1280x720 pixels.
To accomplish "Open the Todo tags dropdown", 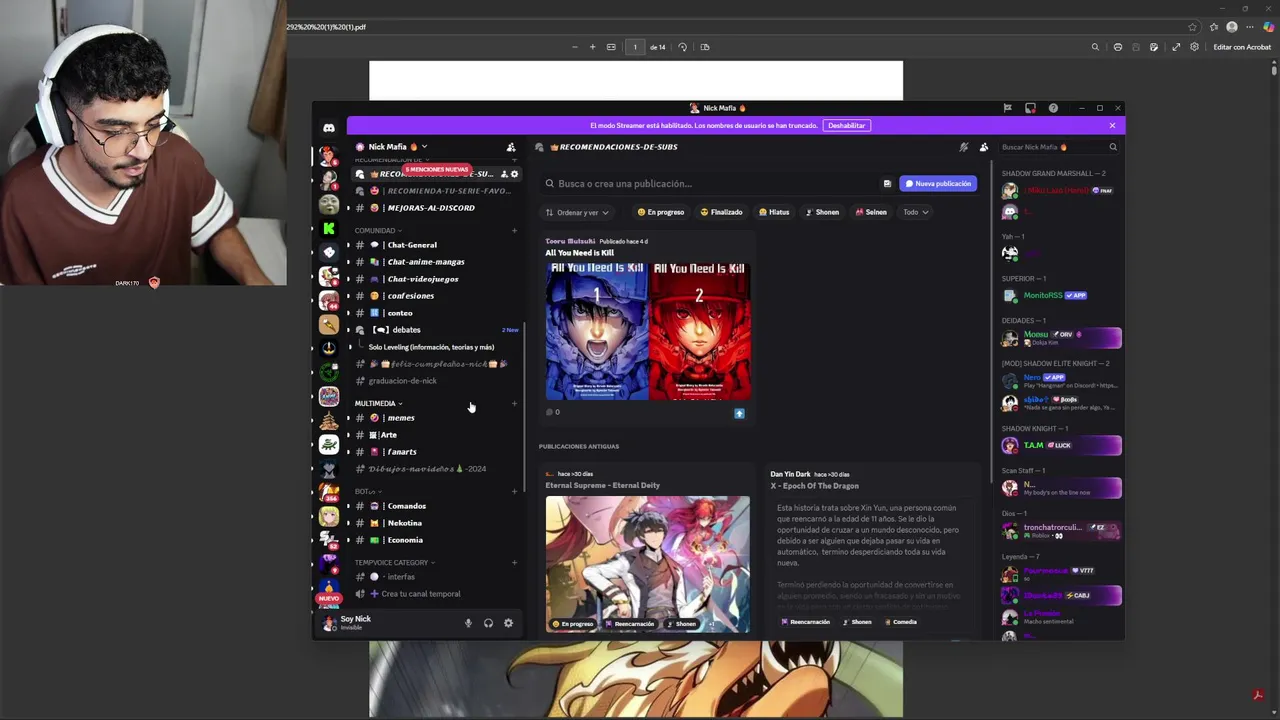I will pyautogui.click(x=915, y=212).
